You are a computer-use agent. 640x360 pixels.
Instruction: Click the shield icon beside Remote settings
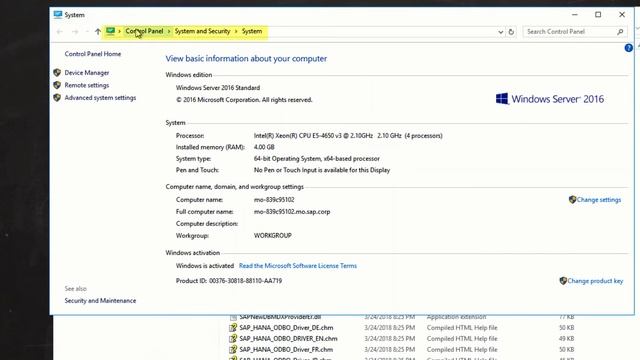coord(57,85)
